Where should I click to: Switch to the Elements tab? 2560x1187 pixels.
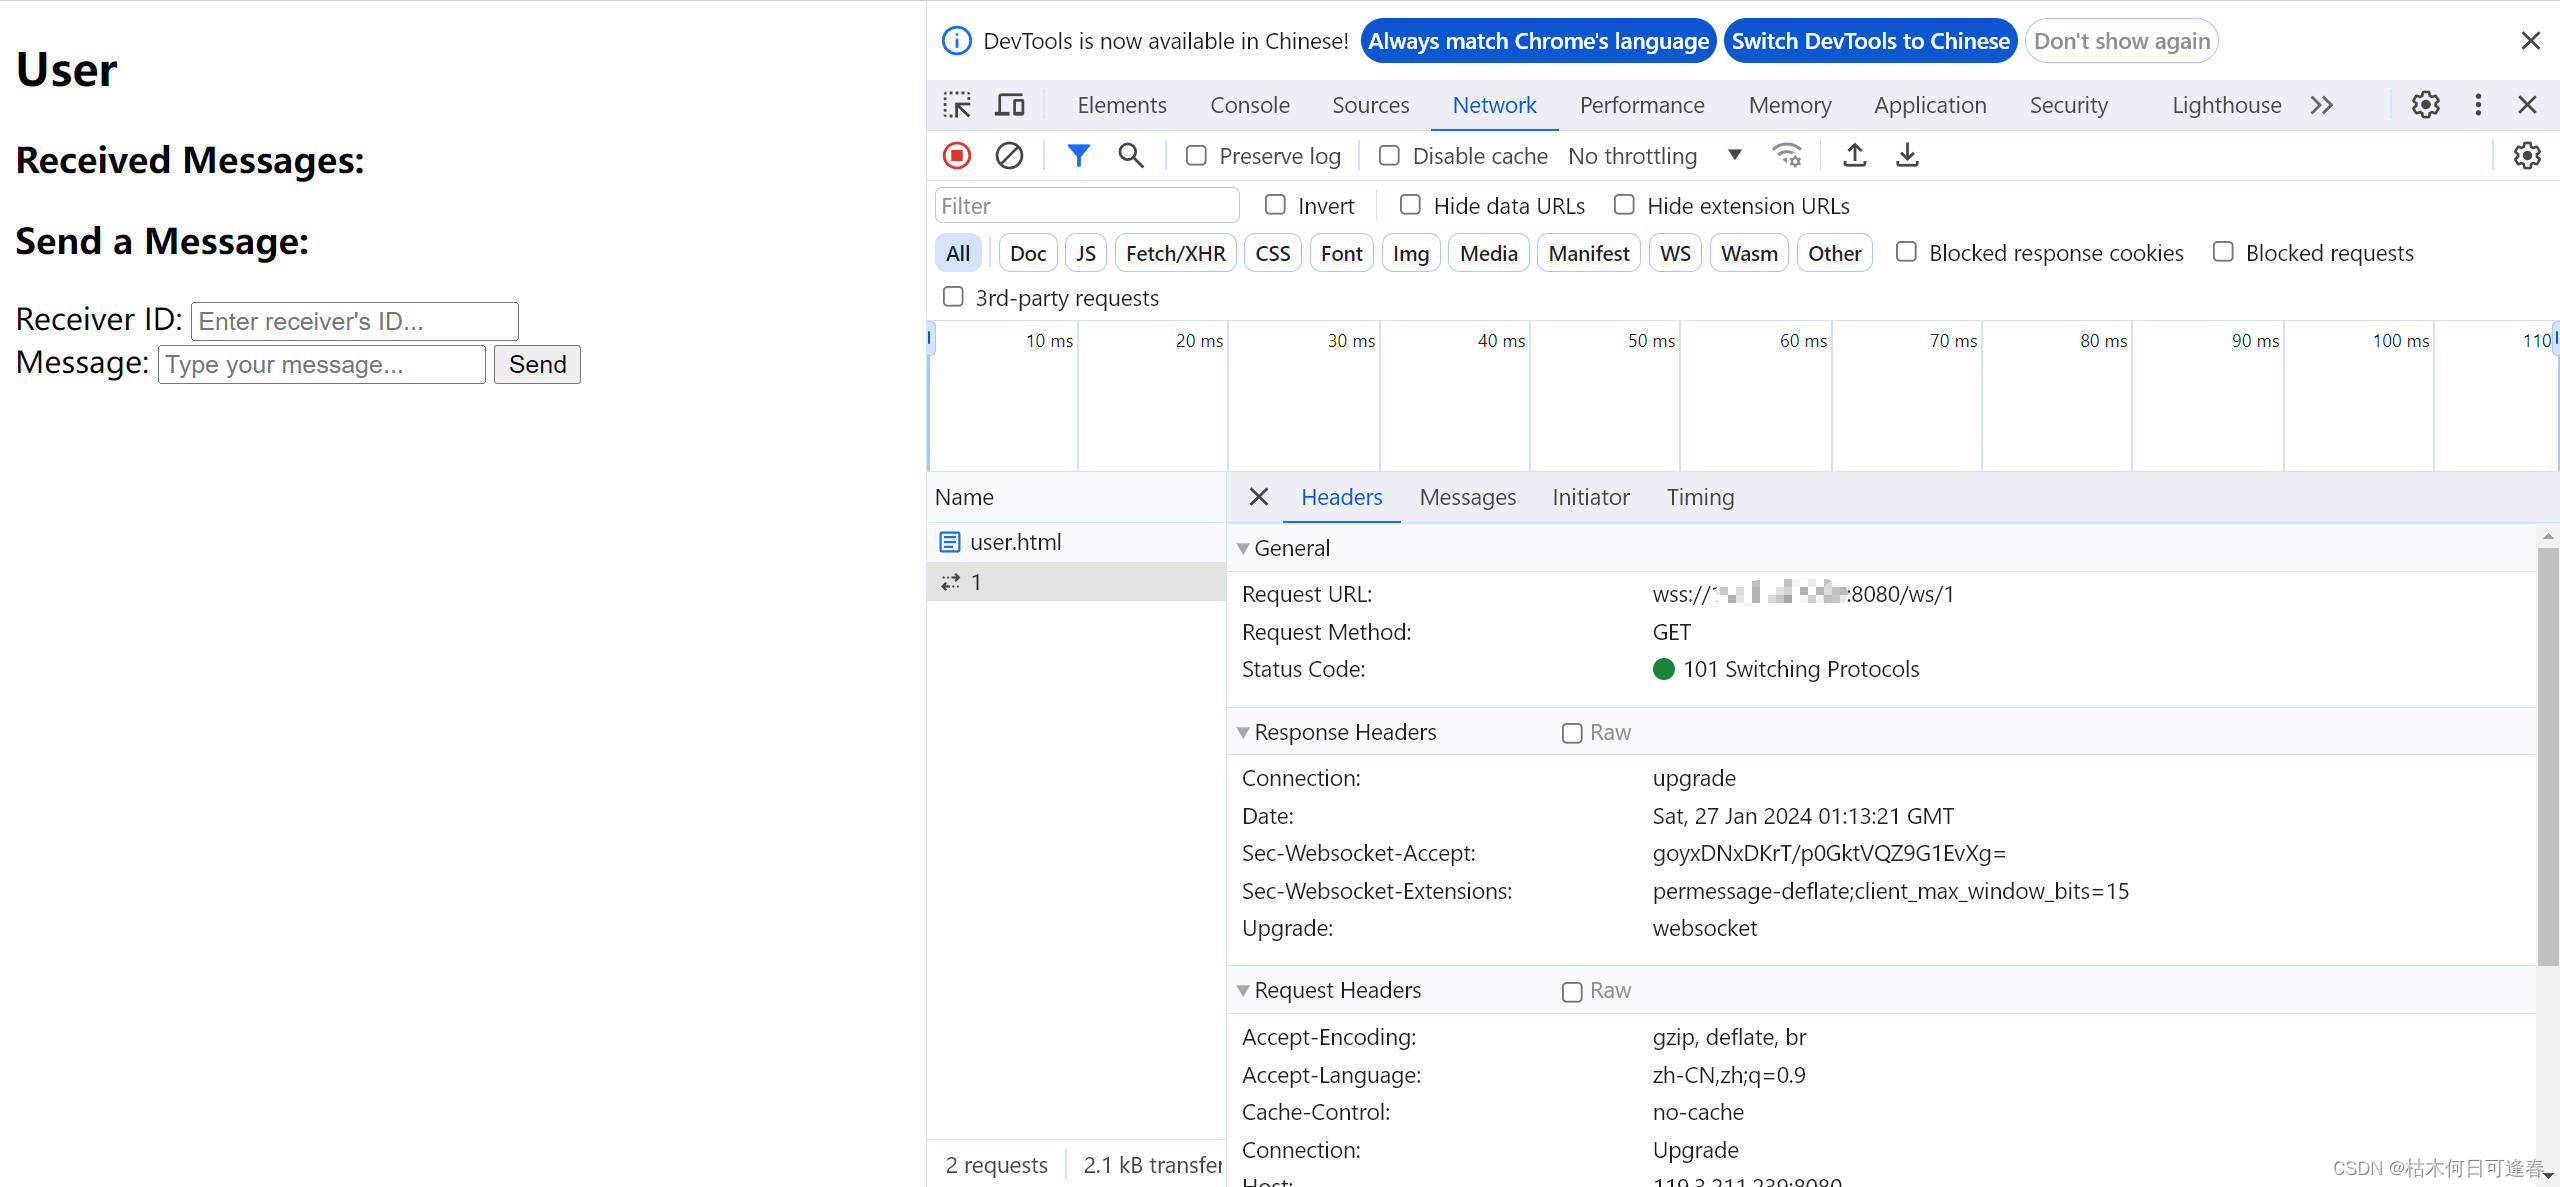1122,105
